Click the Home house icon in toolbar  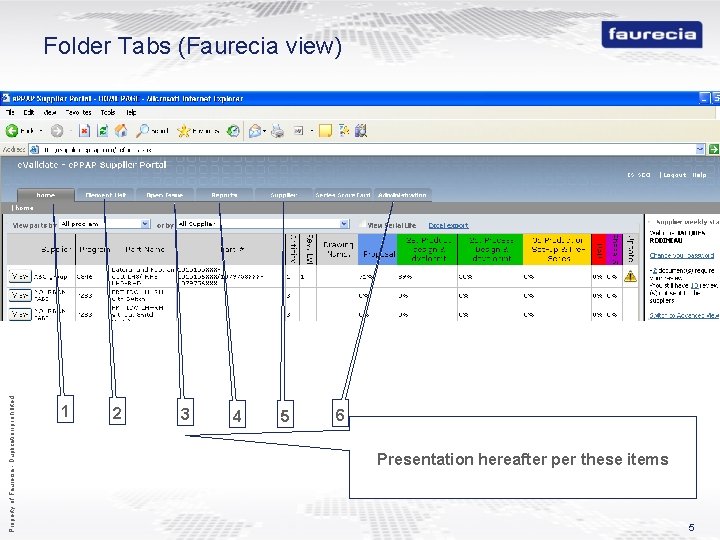[x=121, y=131]
